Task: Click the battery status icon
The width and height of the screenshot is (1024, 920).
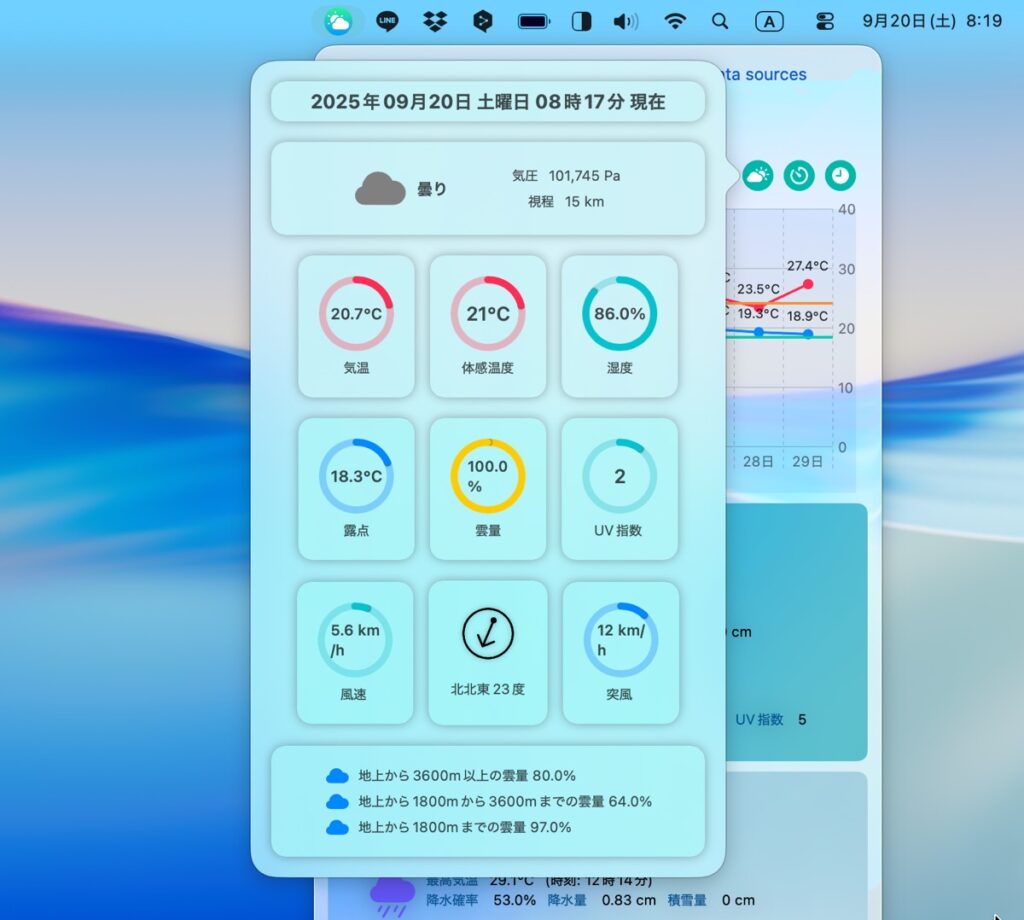Action: (534, 20)
